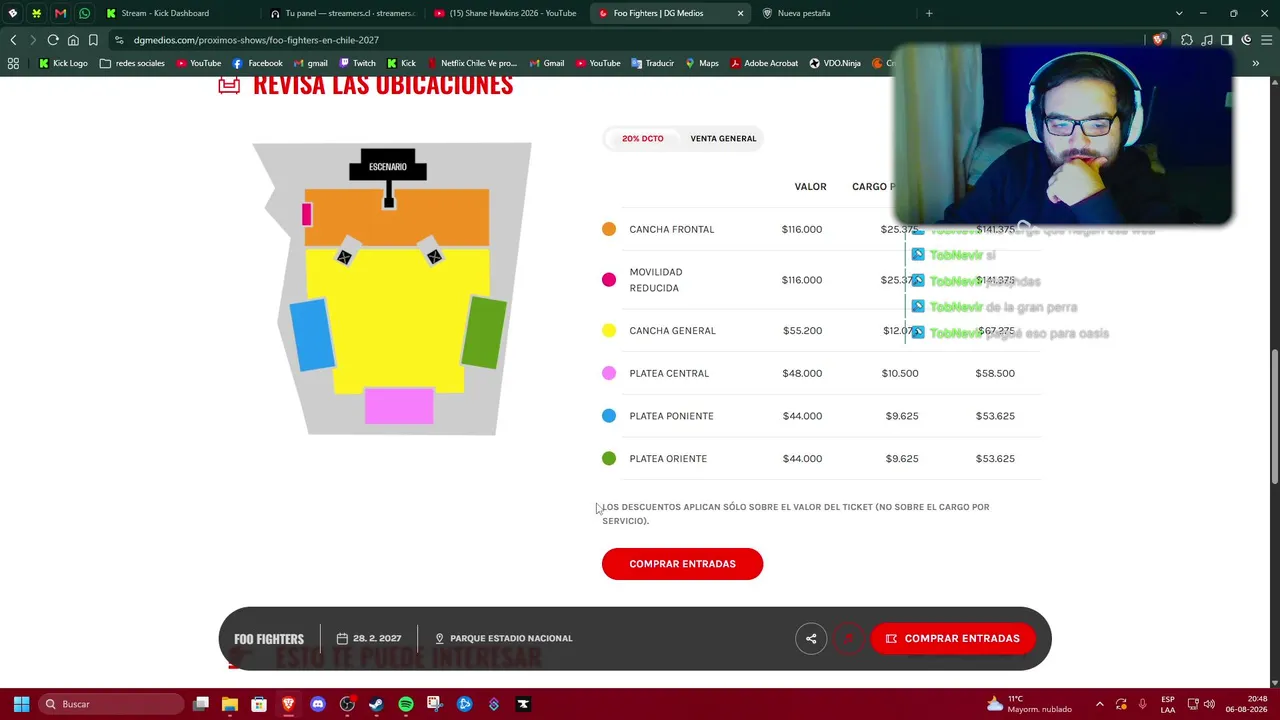The height and width of the screenshot is (720, 1280).
Task: Open the pinned WhatsApp tab
Action: tap(84, 13)
